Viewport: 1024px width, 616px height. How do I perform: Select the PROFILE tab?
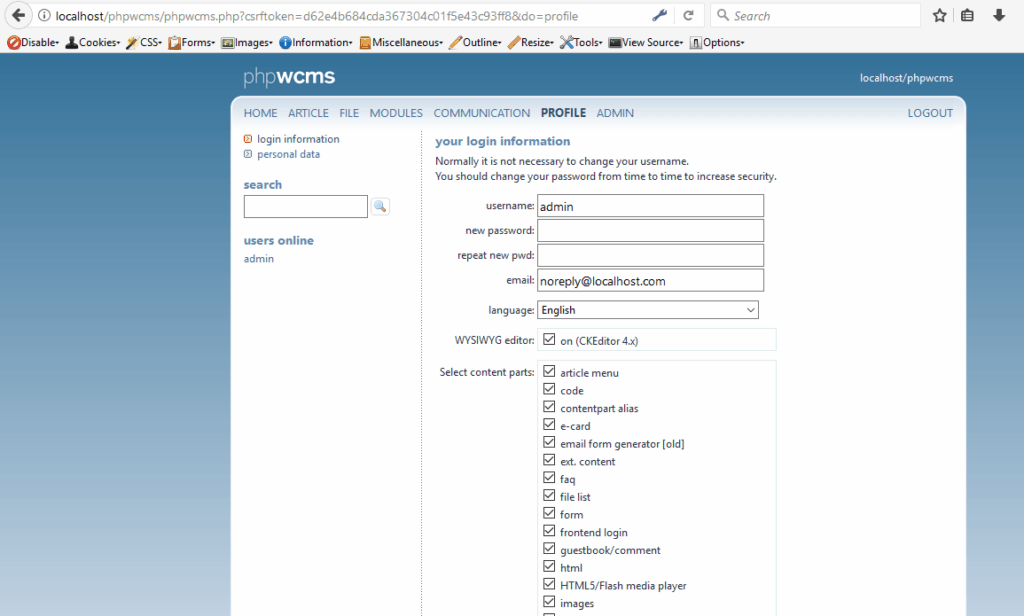tap(564, 113)
